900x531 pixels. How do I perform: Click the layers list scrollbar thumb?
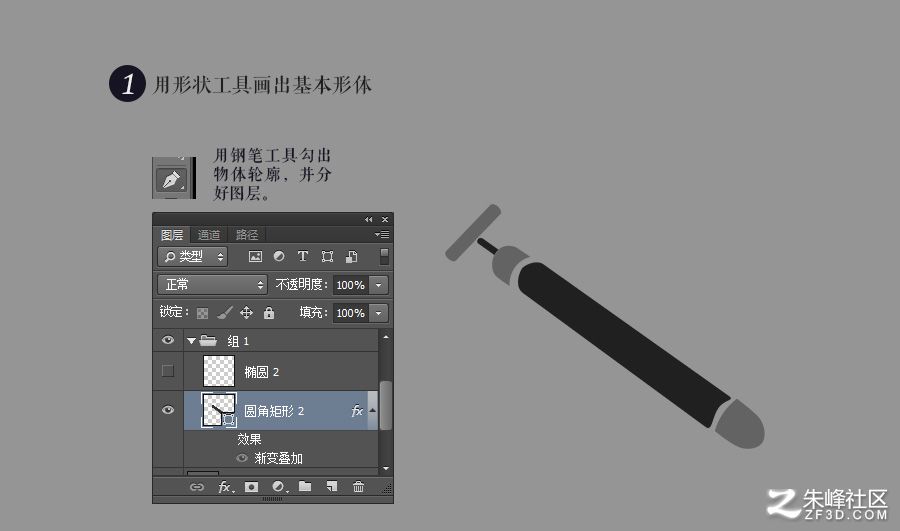pyautogui.click(x=386, y=405)
